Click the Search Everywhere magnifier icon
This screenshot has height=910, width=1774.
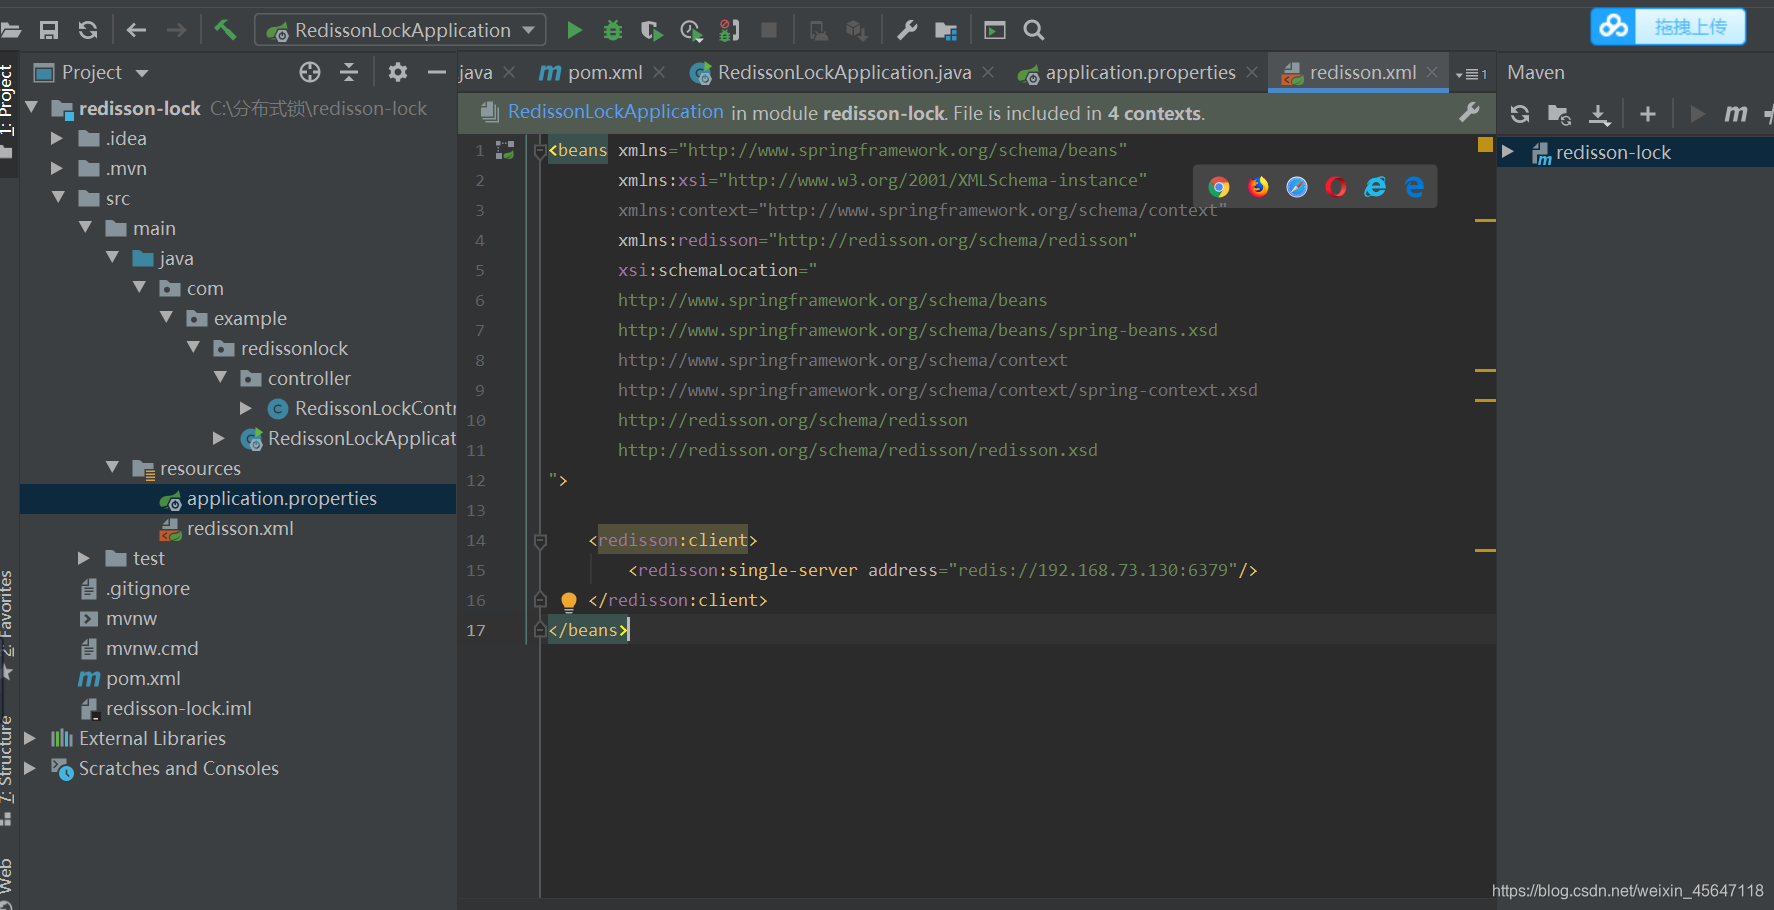tap(1034, 30)
